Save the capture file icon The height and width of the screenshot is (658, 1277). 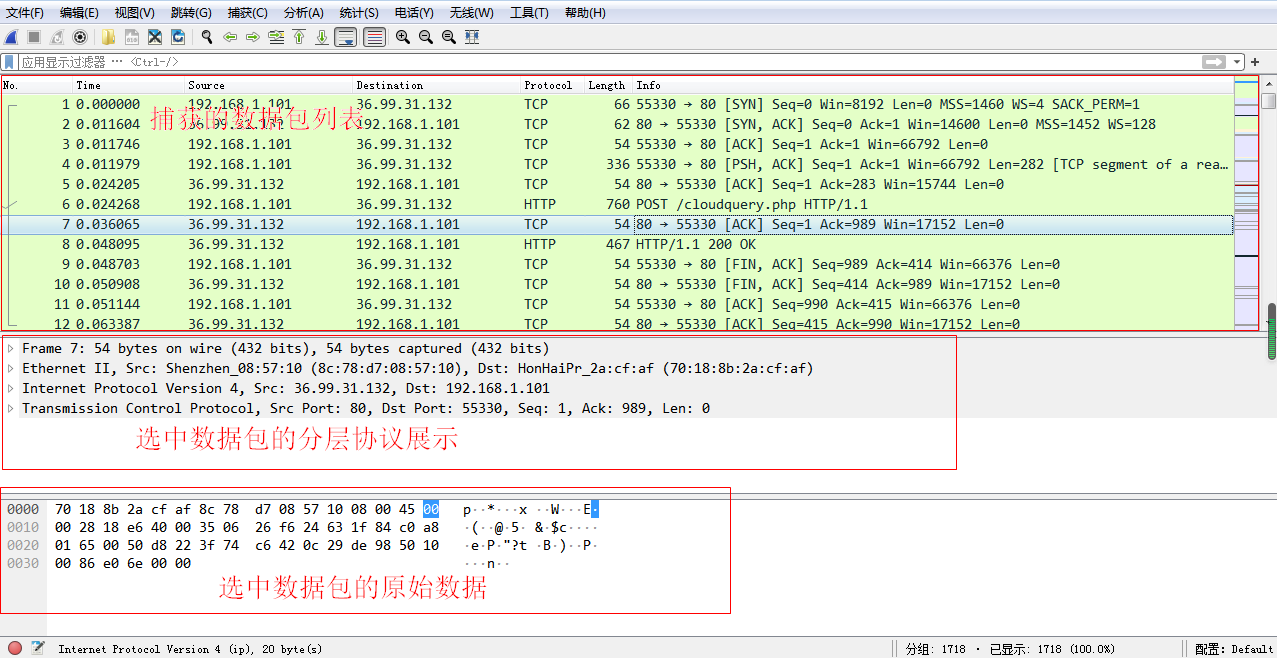pos(131,37)
